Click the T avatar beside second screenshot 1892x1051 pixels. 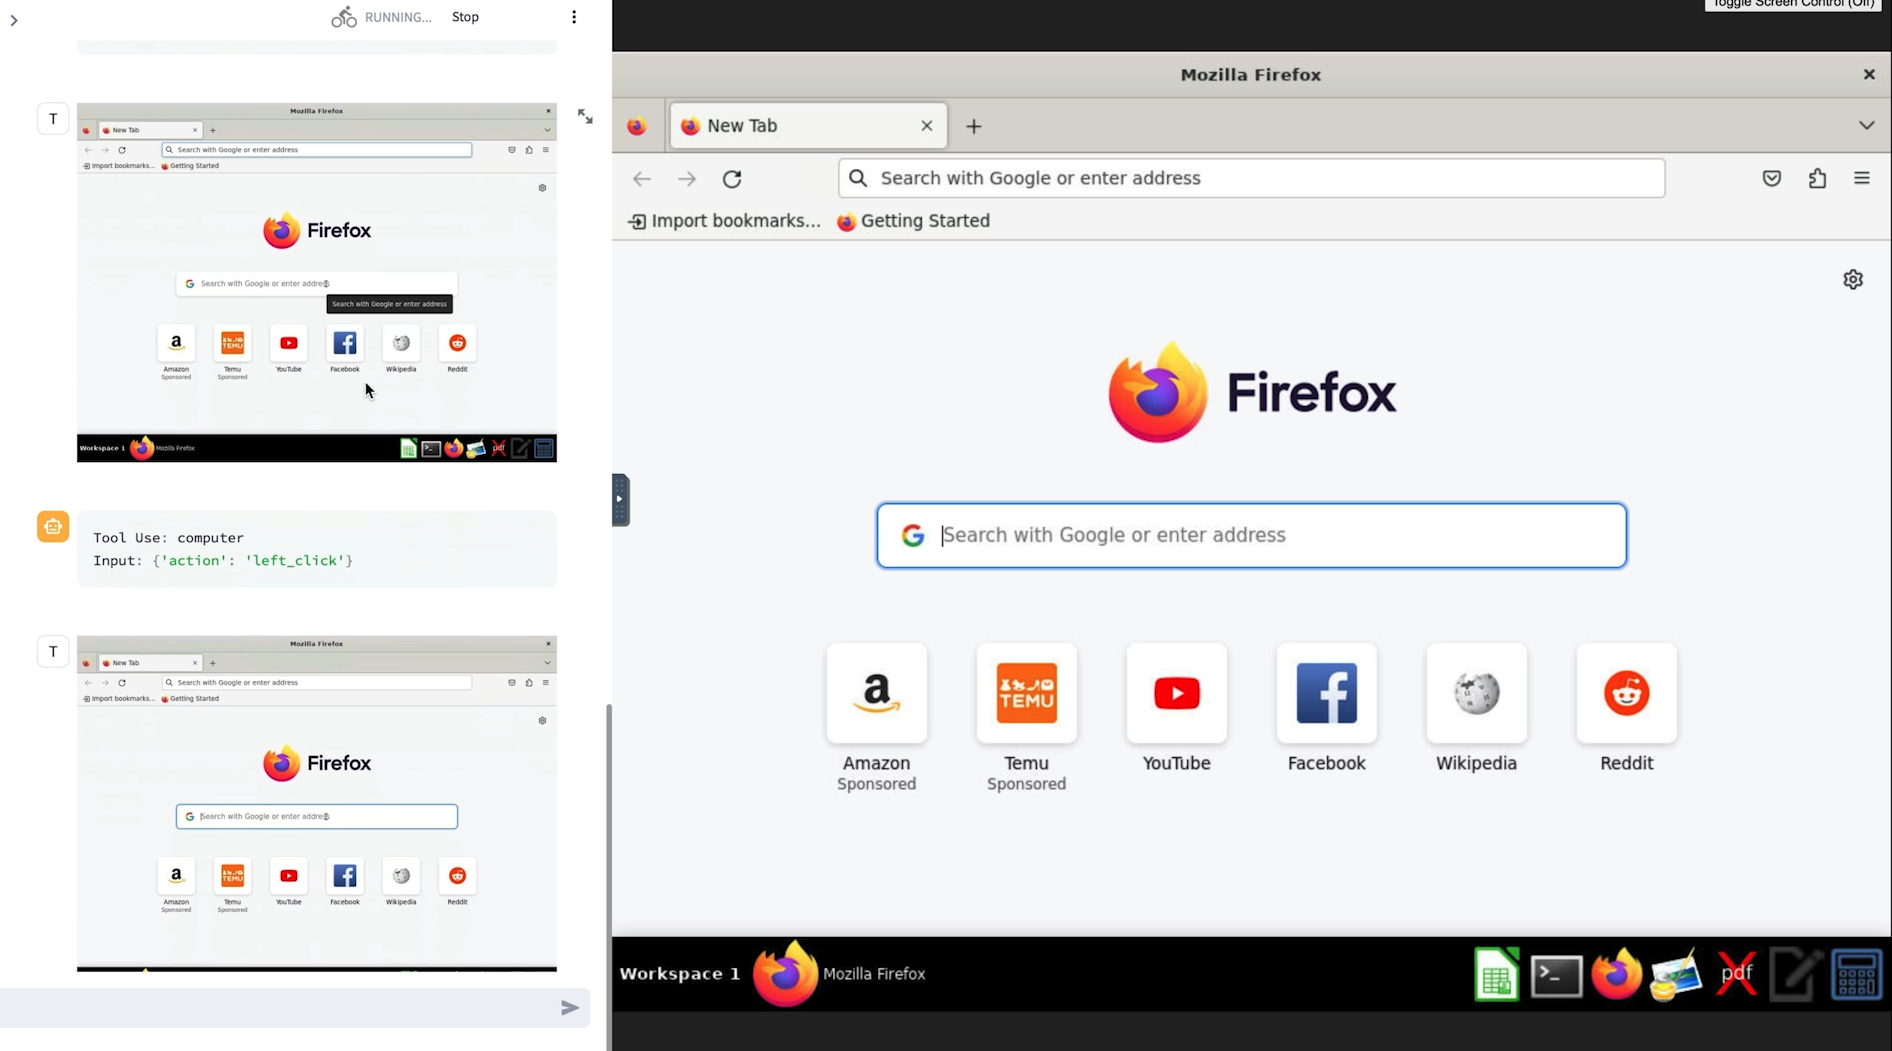point(53,652)
